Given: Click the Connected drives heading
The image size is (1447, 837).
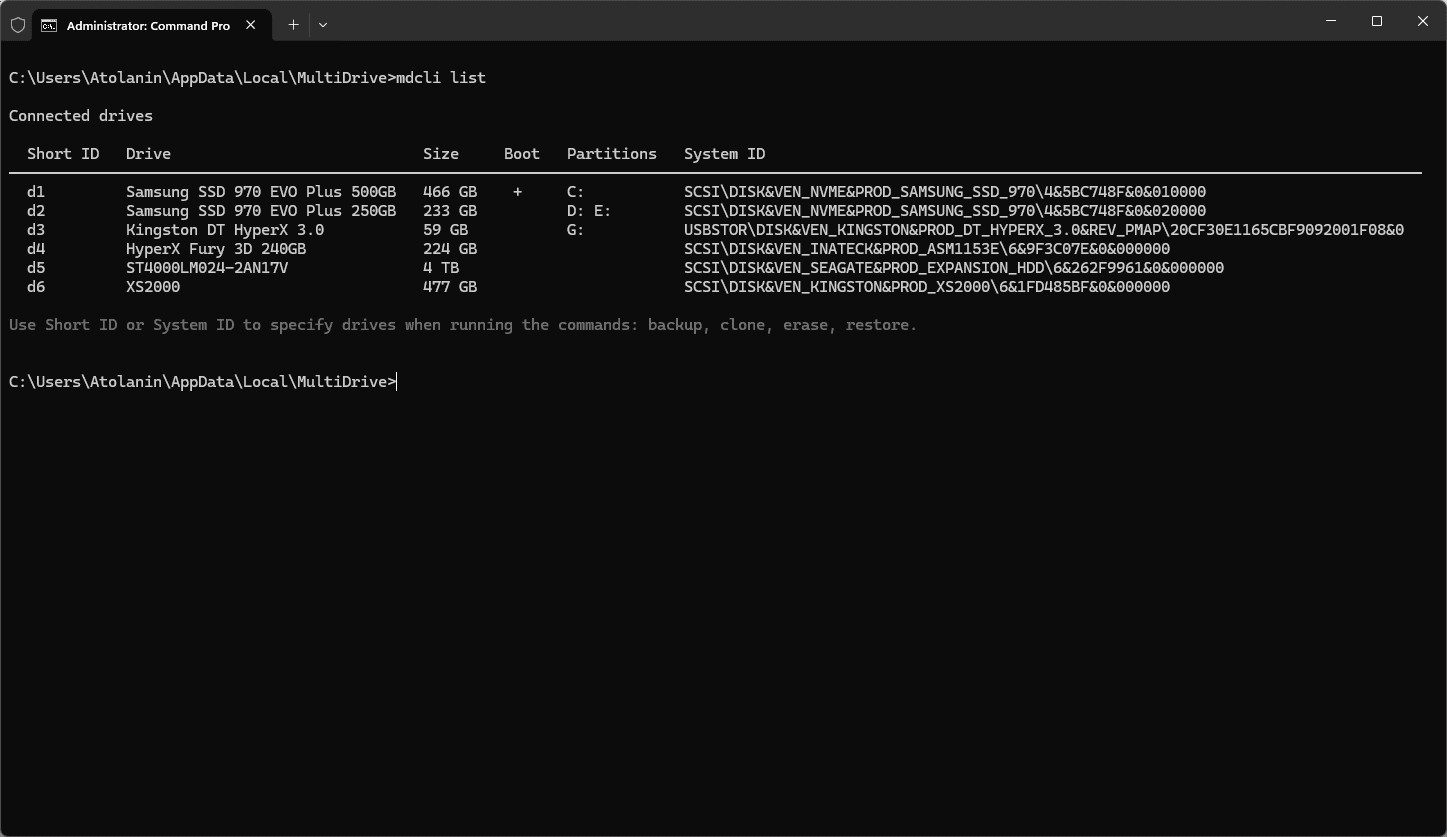Looking at the screenshot, I should pos(81,115).
